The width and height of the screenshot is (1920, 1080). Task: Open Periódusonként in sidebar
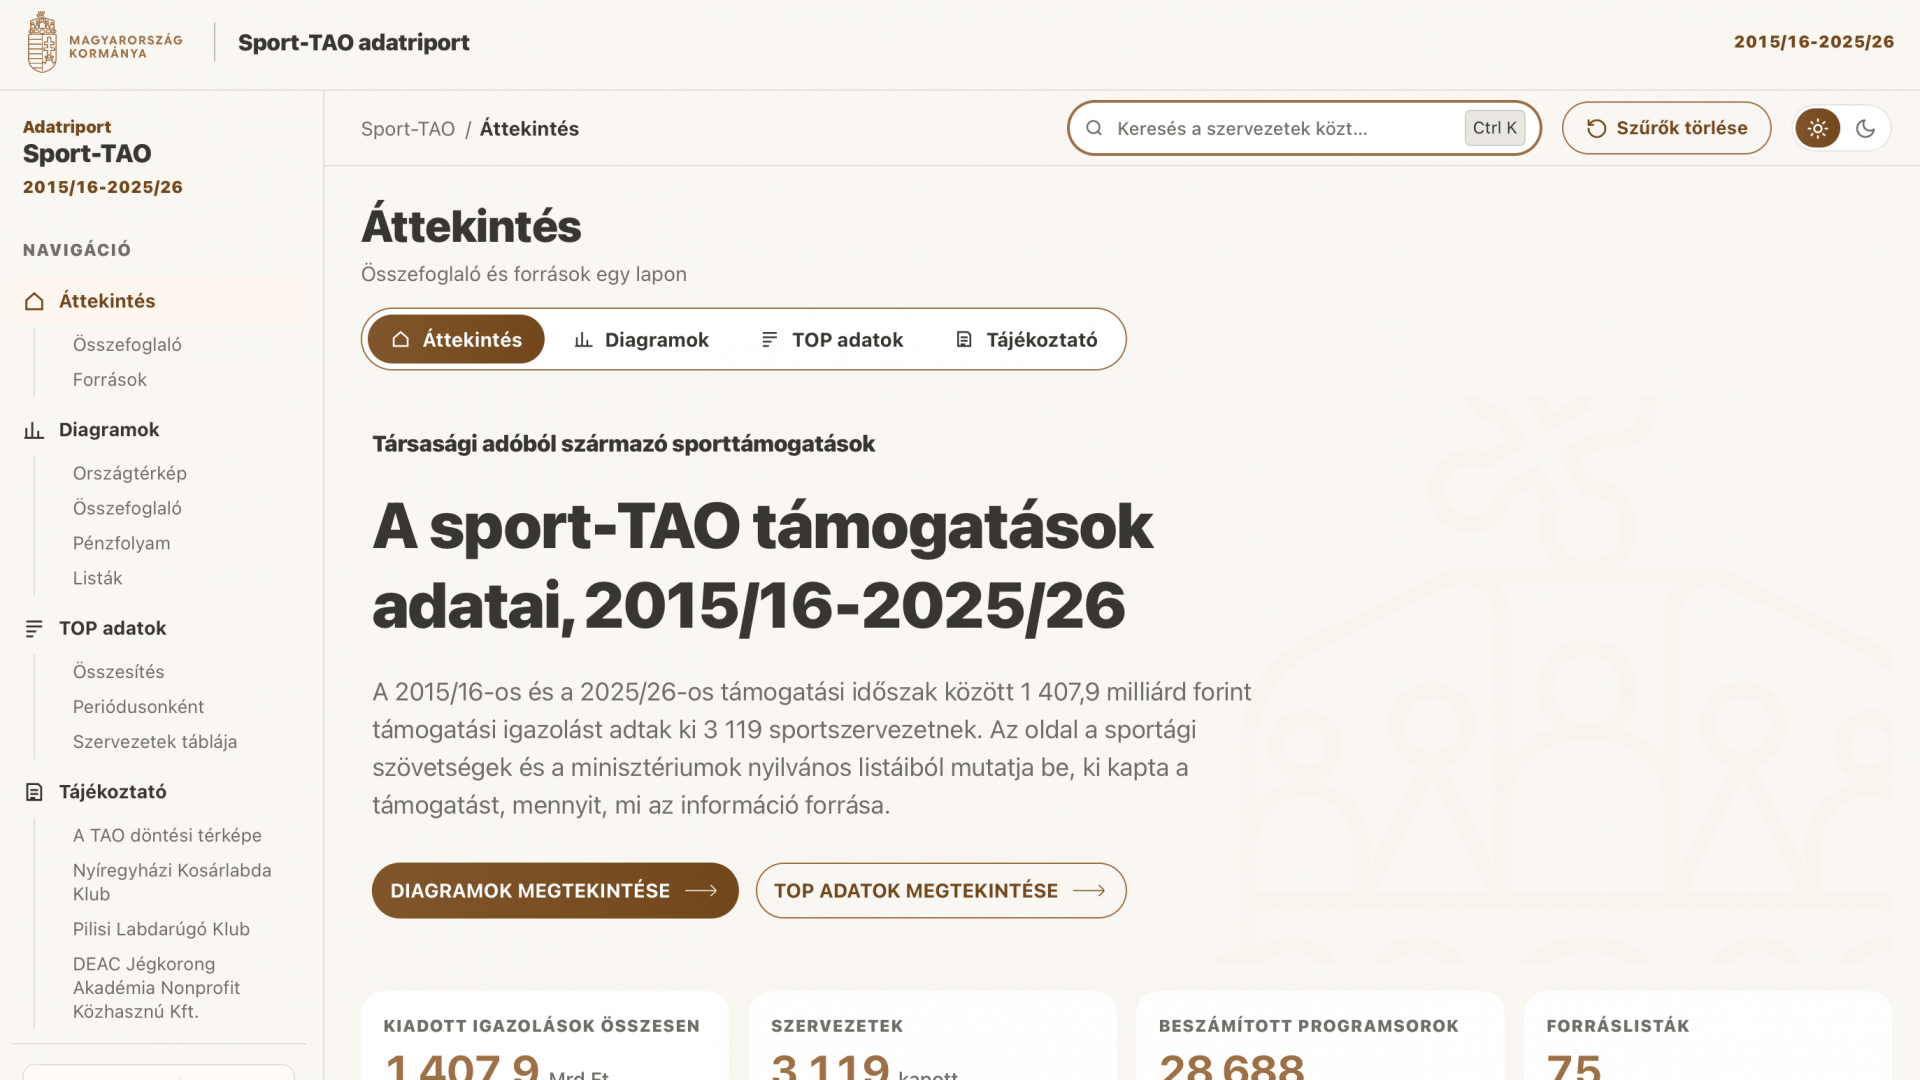138,707
